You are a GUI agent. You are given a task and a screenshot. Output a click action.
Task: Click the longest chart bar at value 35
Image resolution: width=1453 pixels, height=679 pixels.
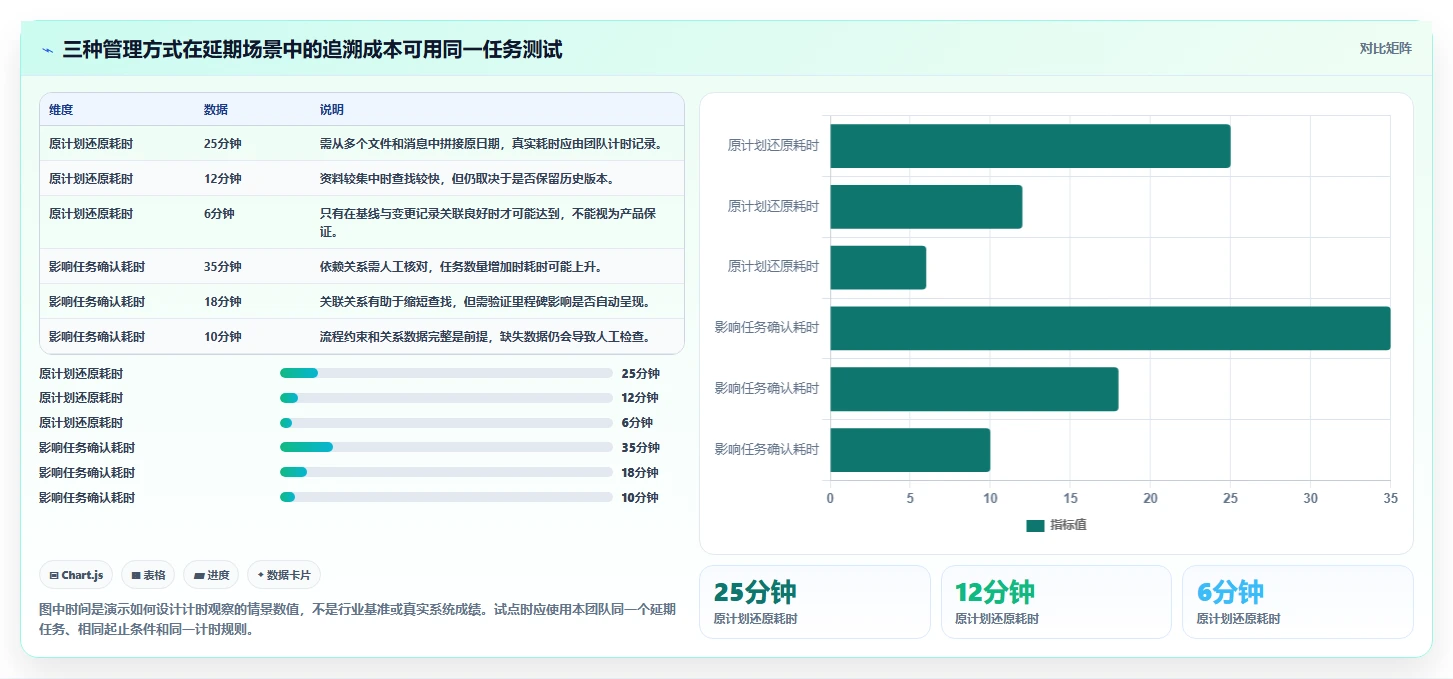click(x=1110, y=328)
